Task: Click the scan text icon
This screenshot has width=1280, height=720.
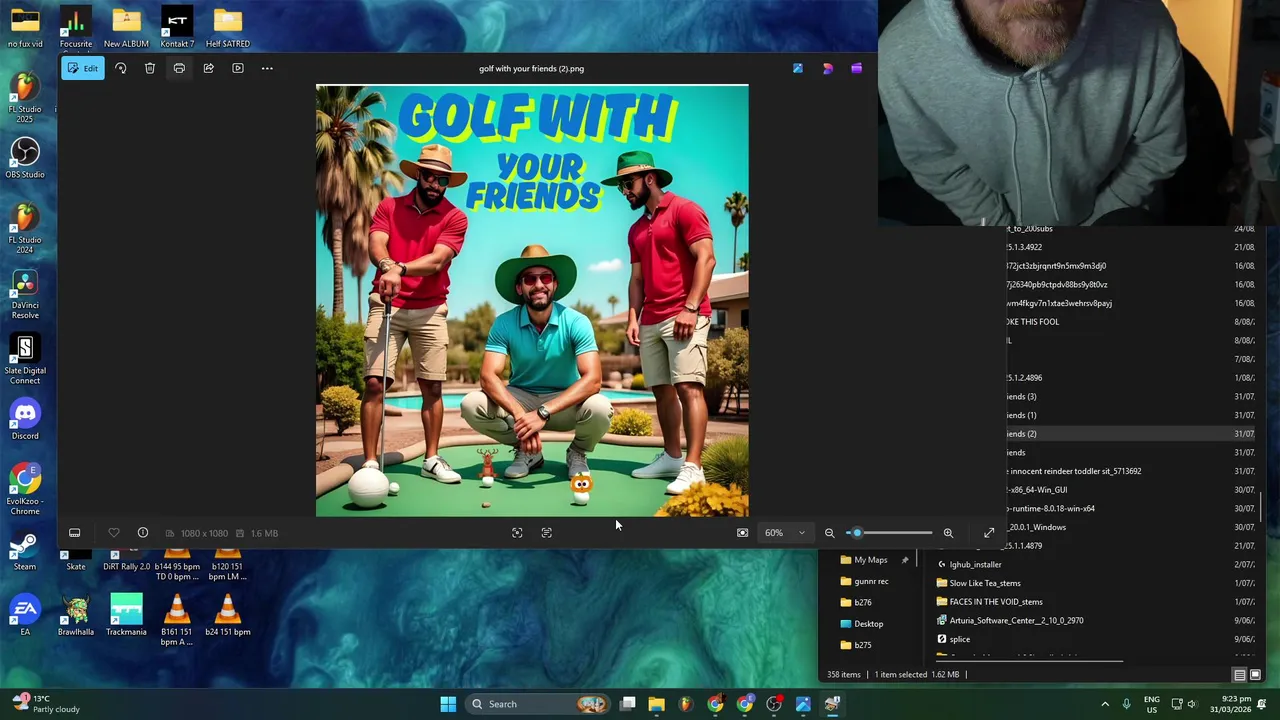Action: [x=546, y=533]
